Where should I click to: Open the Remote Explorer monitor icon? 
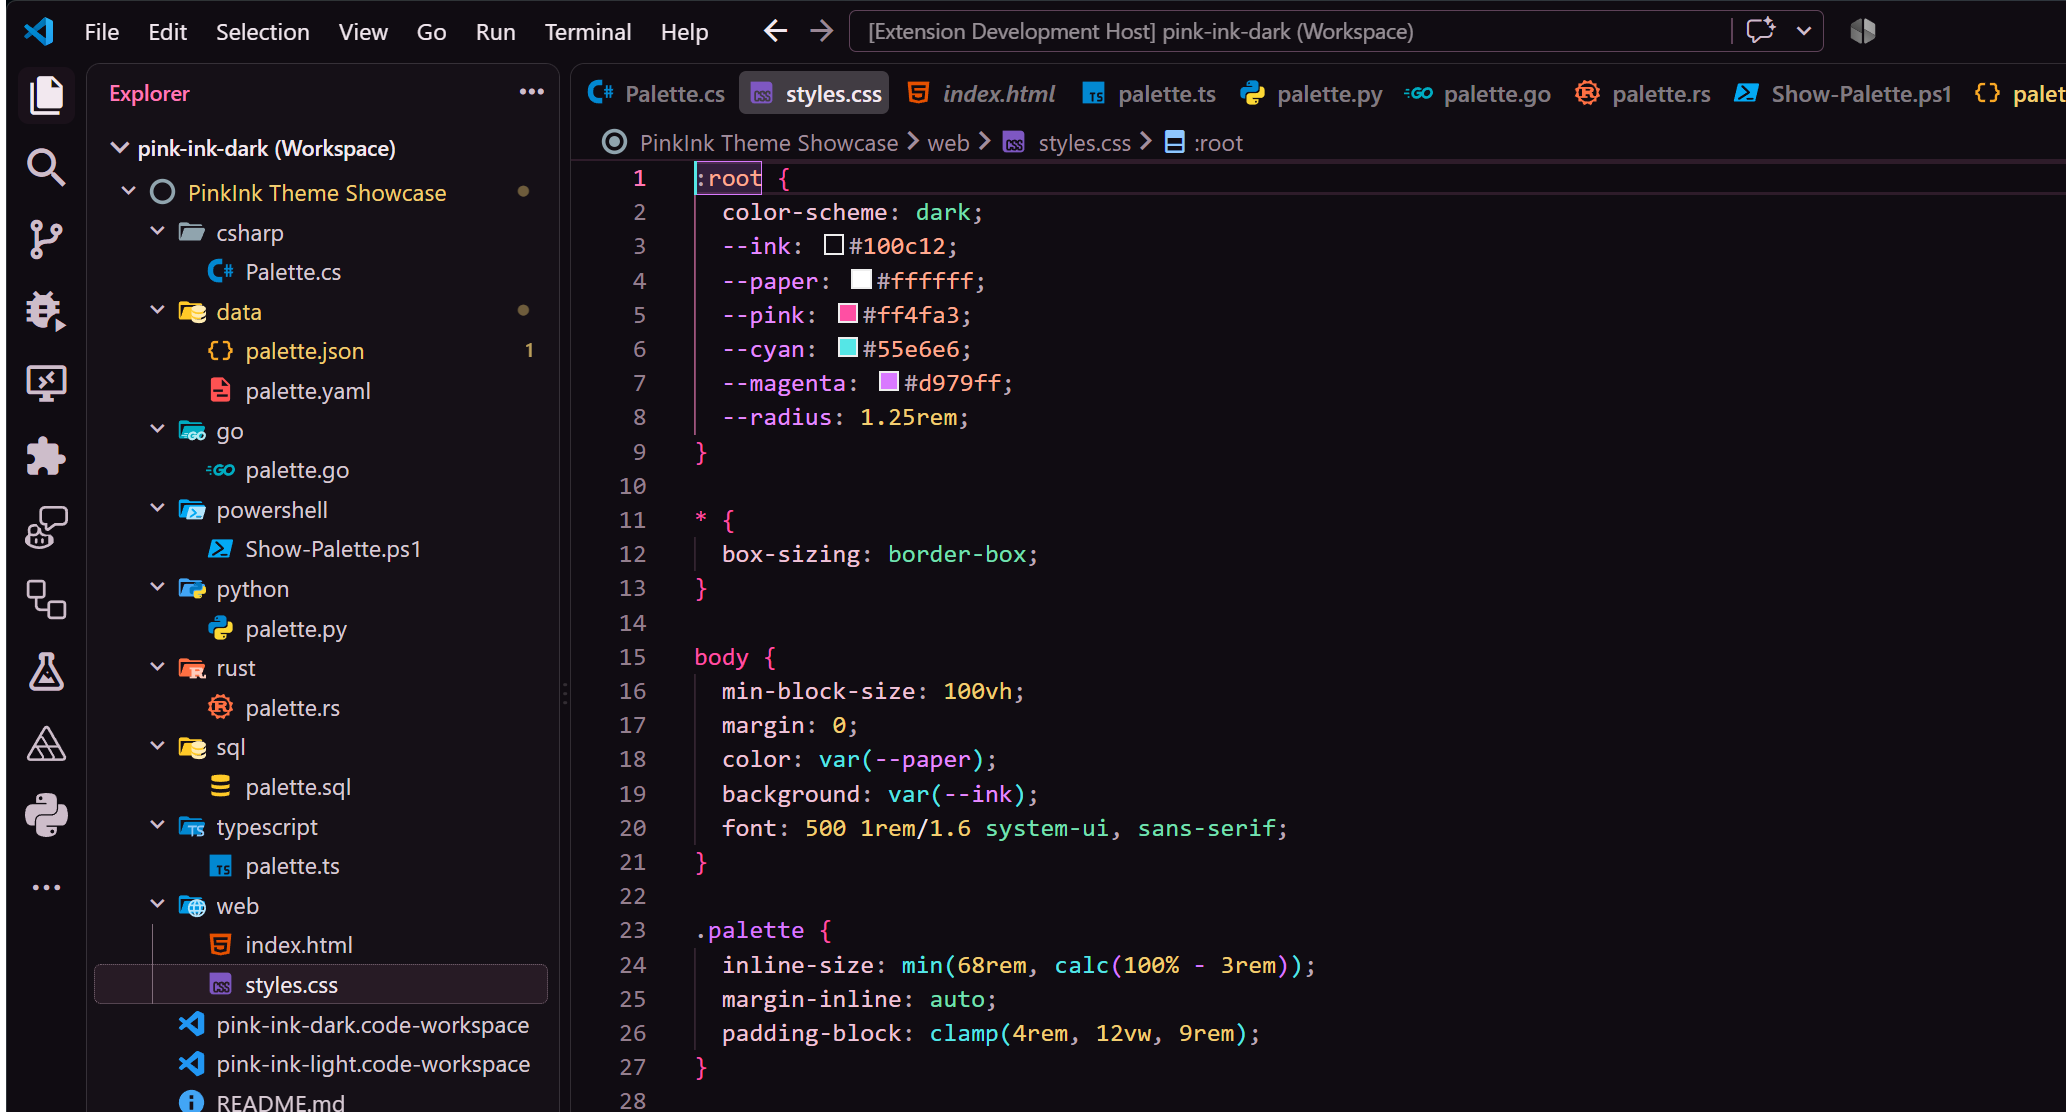tap(46, 383)
